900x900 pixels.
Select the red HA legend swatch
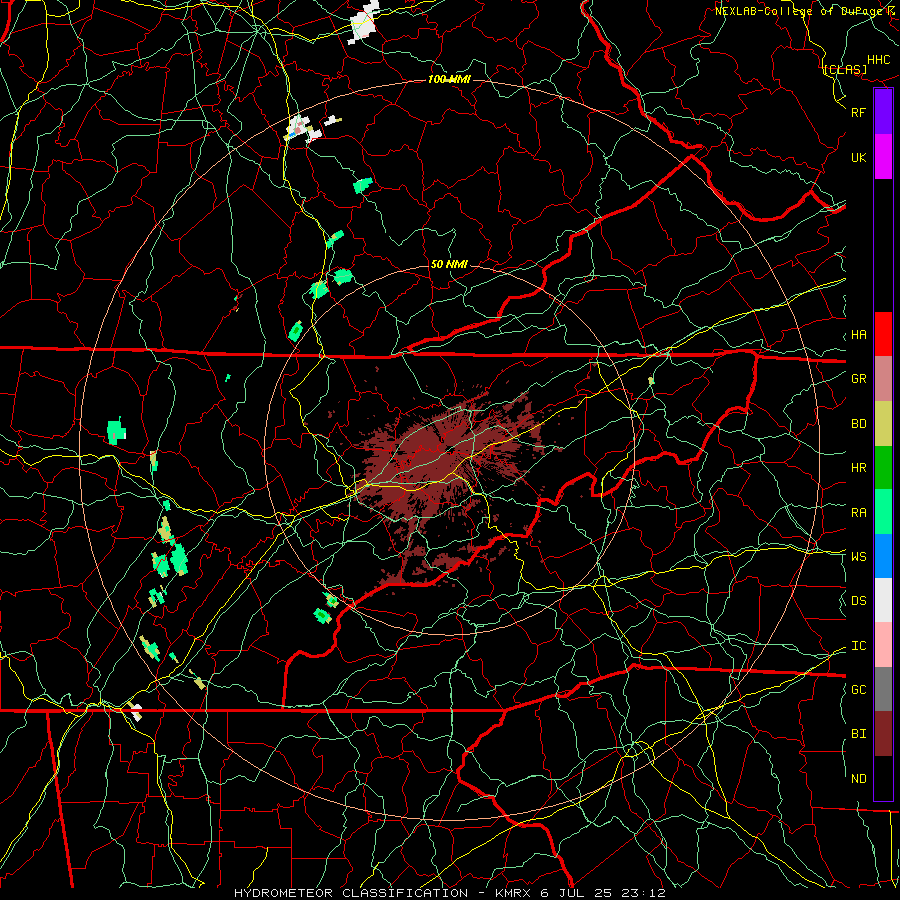coord(883,334)
